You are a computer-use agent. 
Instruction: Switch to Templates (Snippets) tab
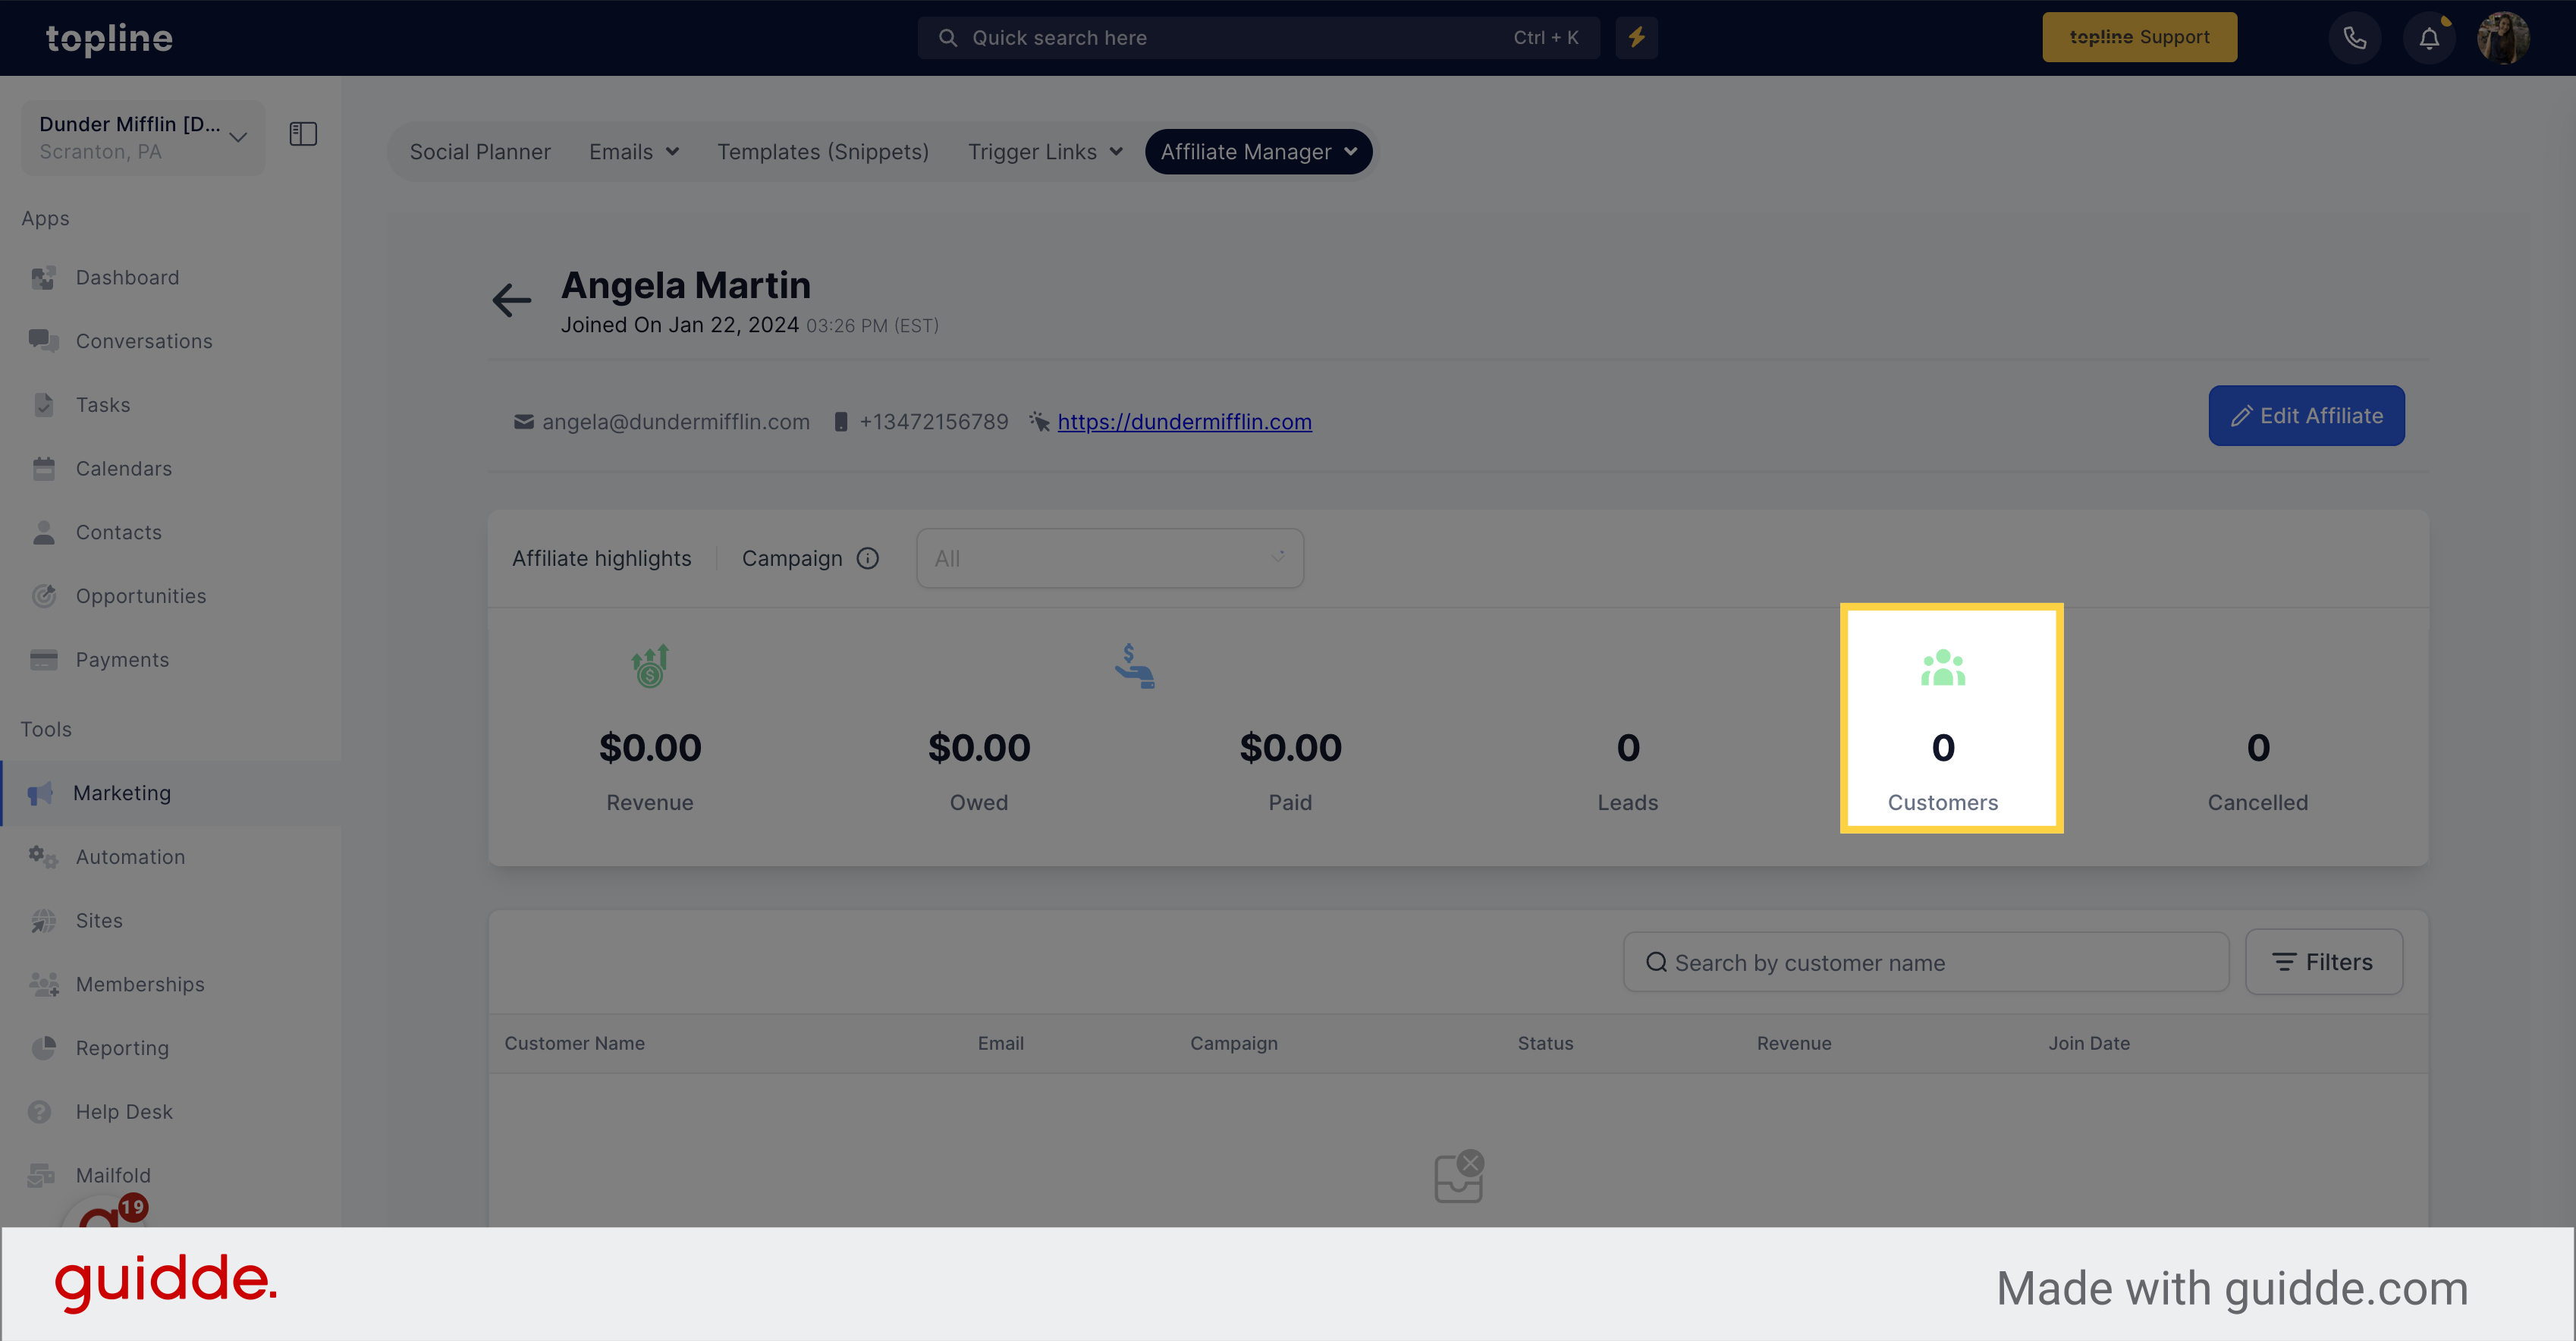click(x=822, y=152)
